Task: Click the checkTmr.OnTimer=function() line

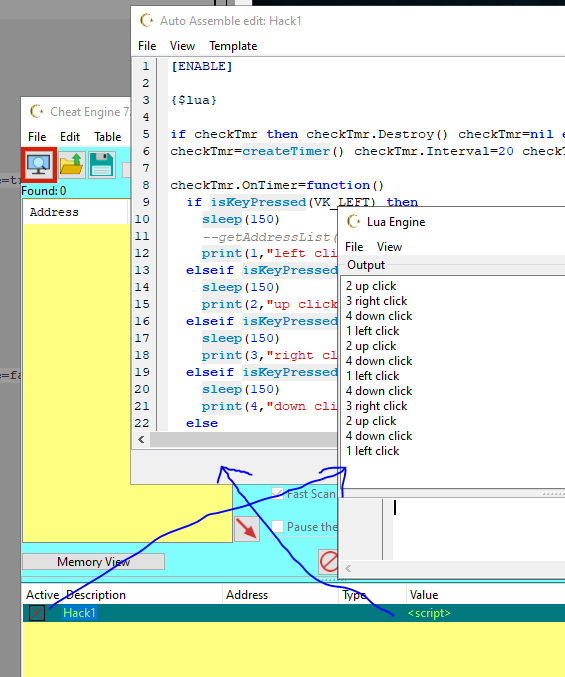Action: pyautogui.click(x=277, y=185)
